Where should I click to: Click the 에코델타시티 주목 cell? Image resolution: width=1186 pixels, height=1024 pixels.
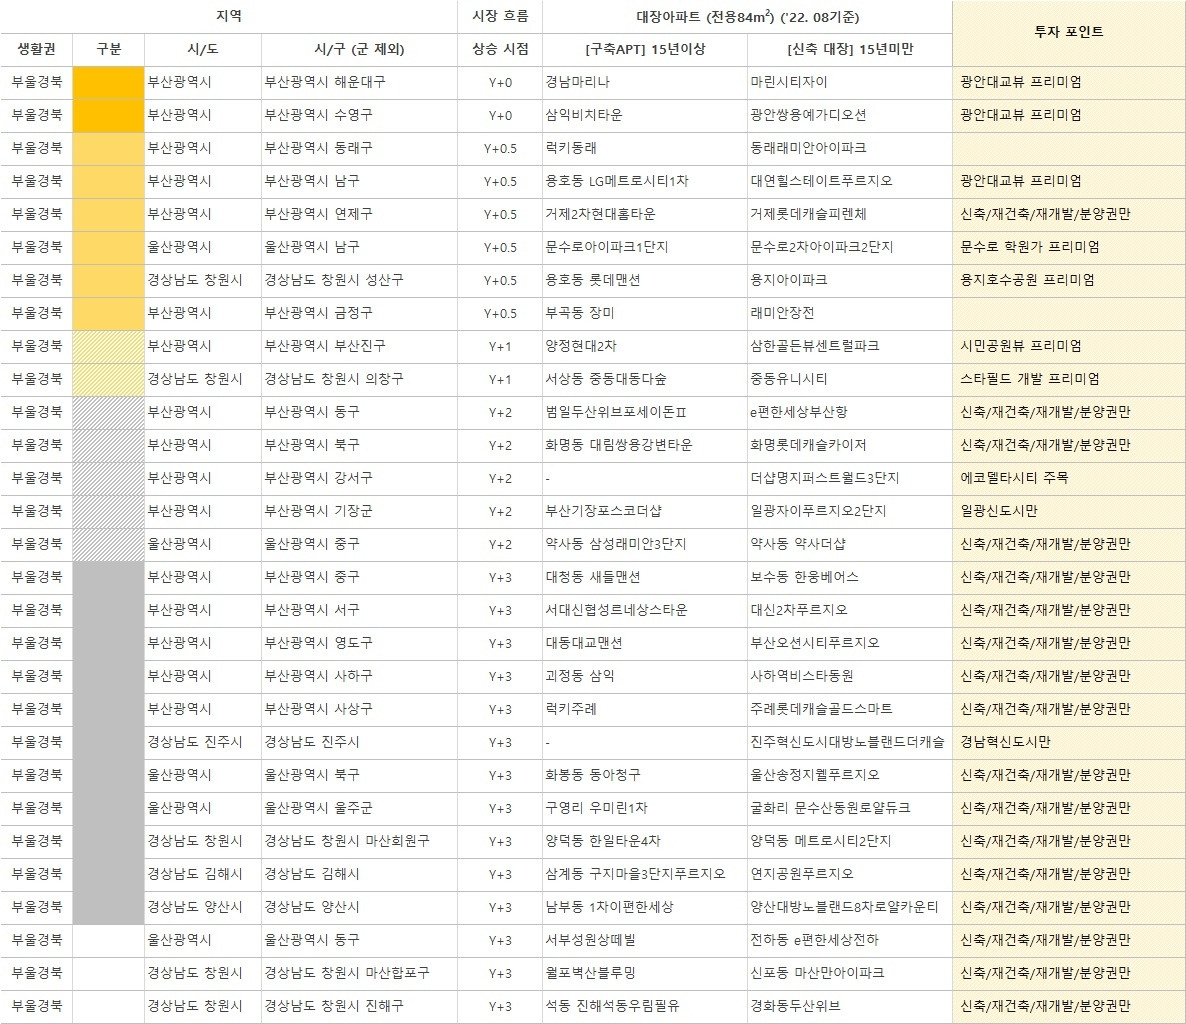click(x=1069, y=479)
